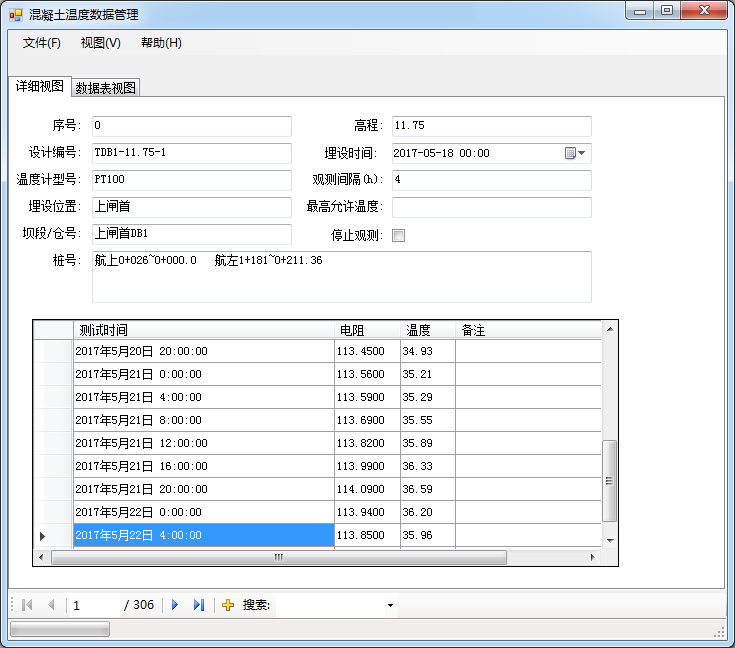Screen dimensions: 735x648
Task: Click the 桩号 multiline text box
Action: pyautogui.click(x=342, y=277)
